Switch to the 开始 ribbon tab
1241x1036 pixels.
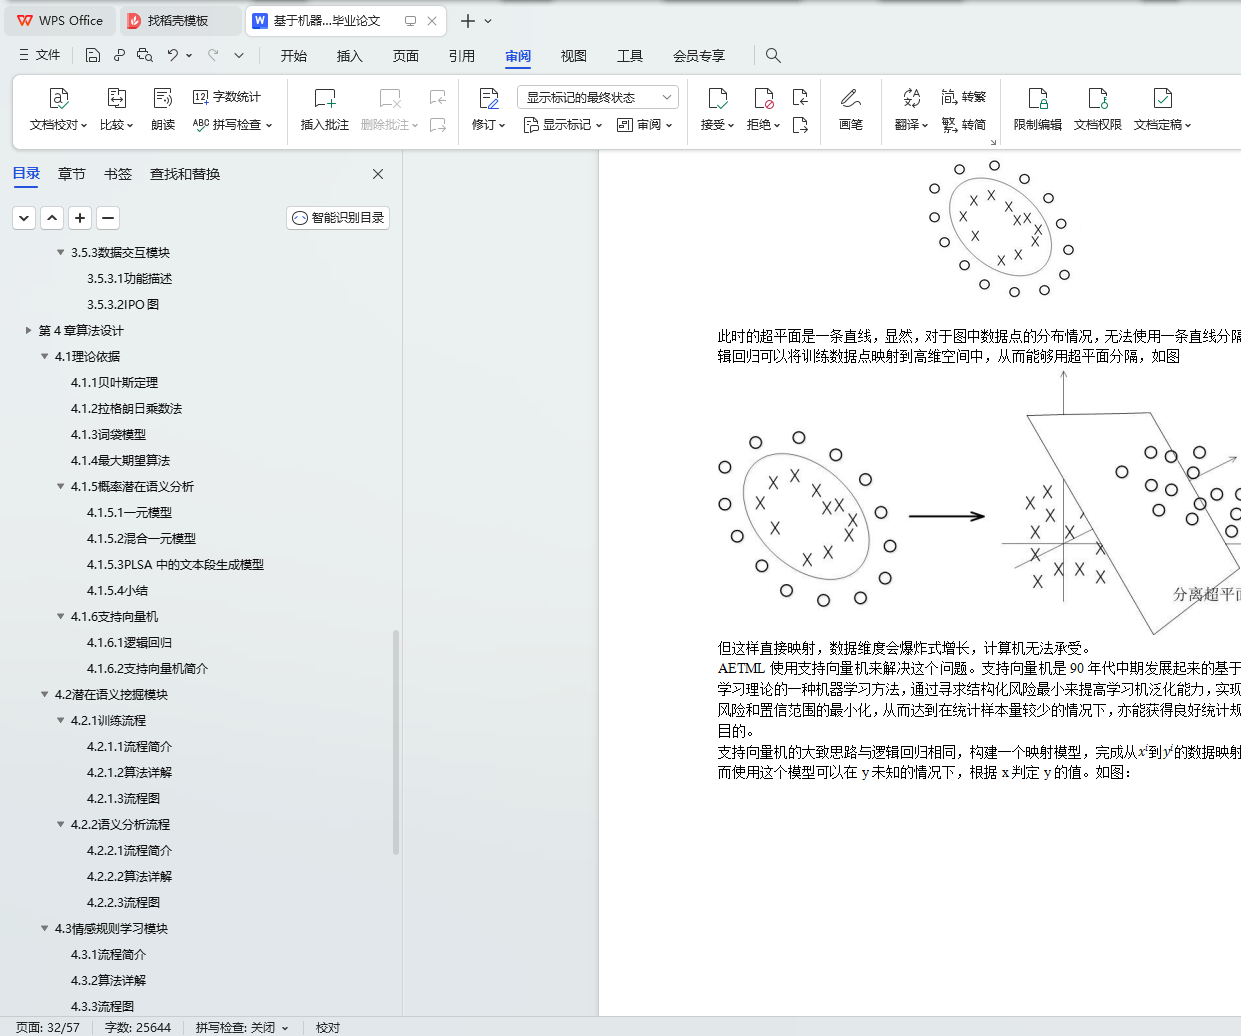(294, 56)
